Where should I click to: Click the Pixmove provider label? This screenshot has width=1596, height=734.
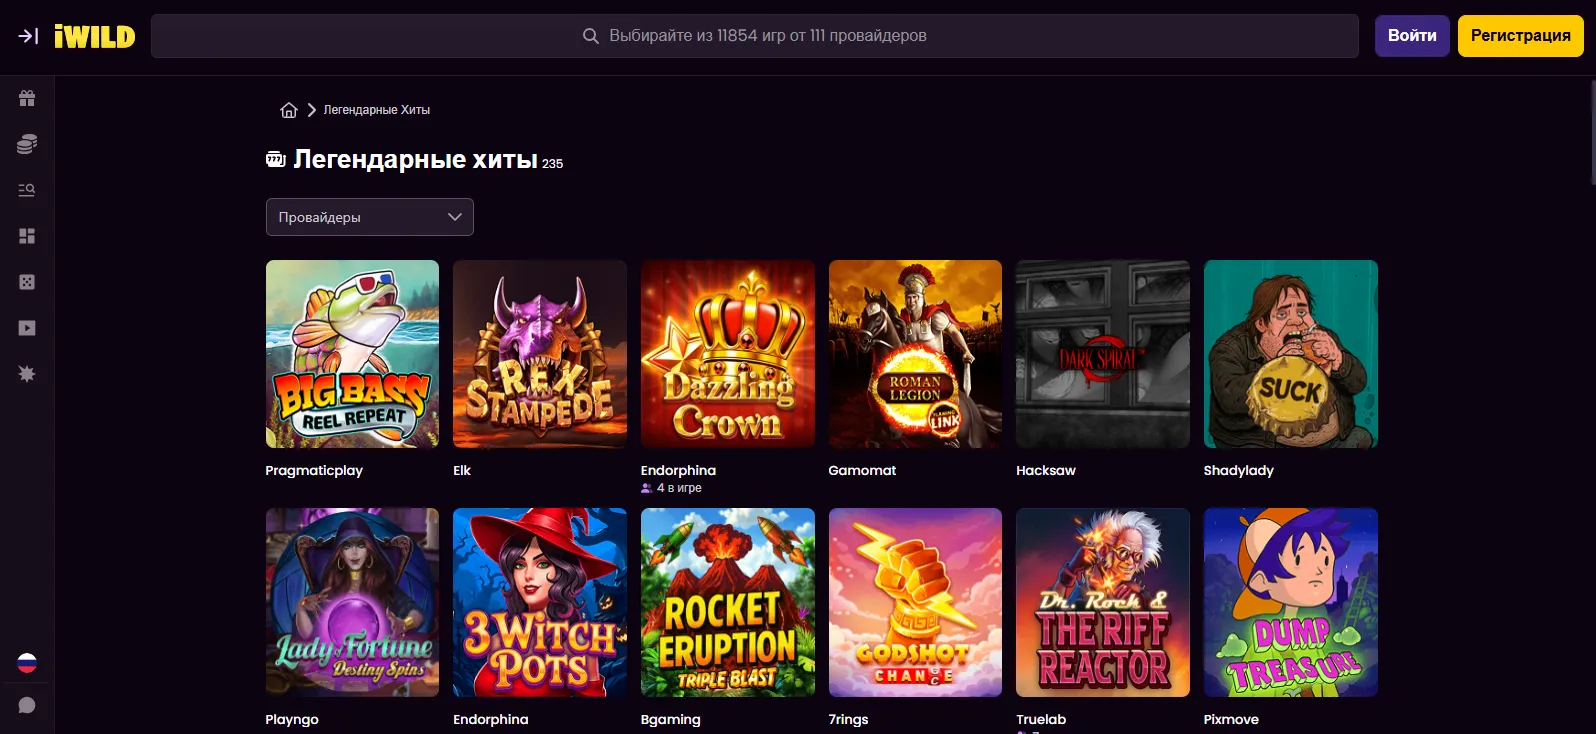1231,720
